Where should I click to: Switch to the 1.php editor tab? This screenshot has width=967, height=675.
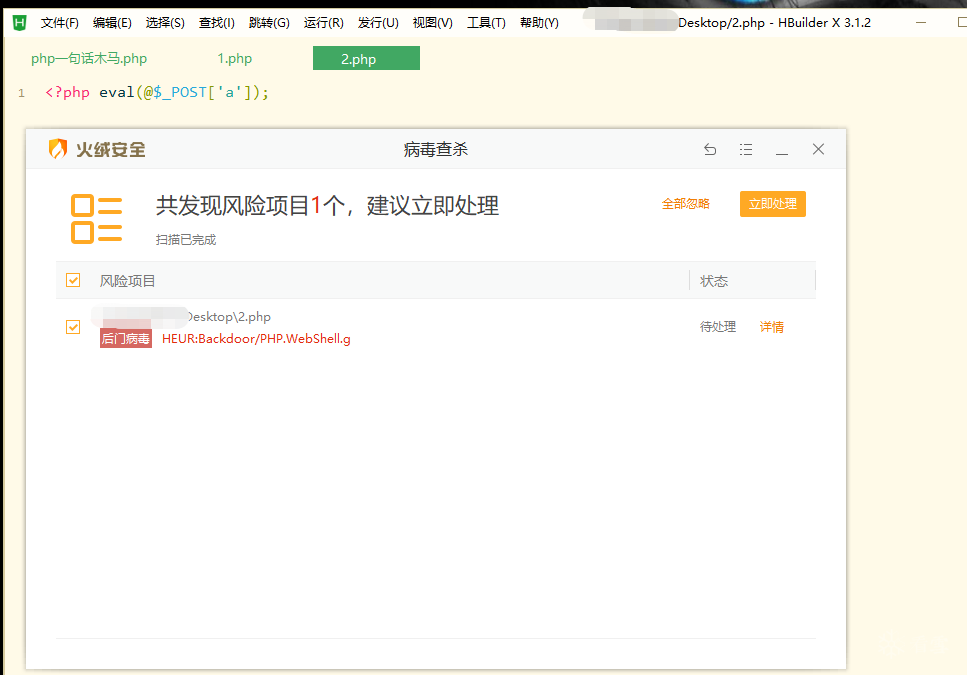pos(234,59)
